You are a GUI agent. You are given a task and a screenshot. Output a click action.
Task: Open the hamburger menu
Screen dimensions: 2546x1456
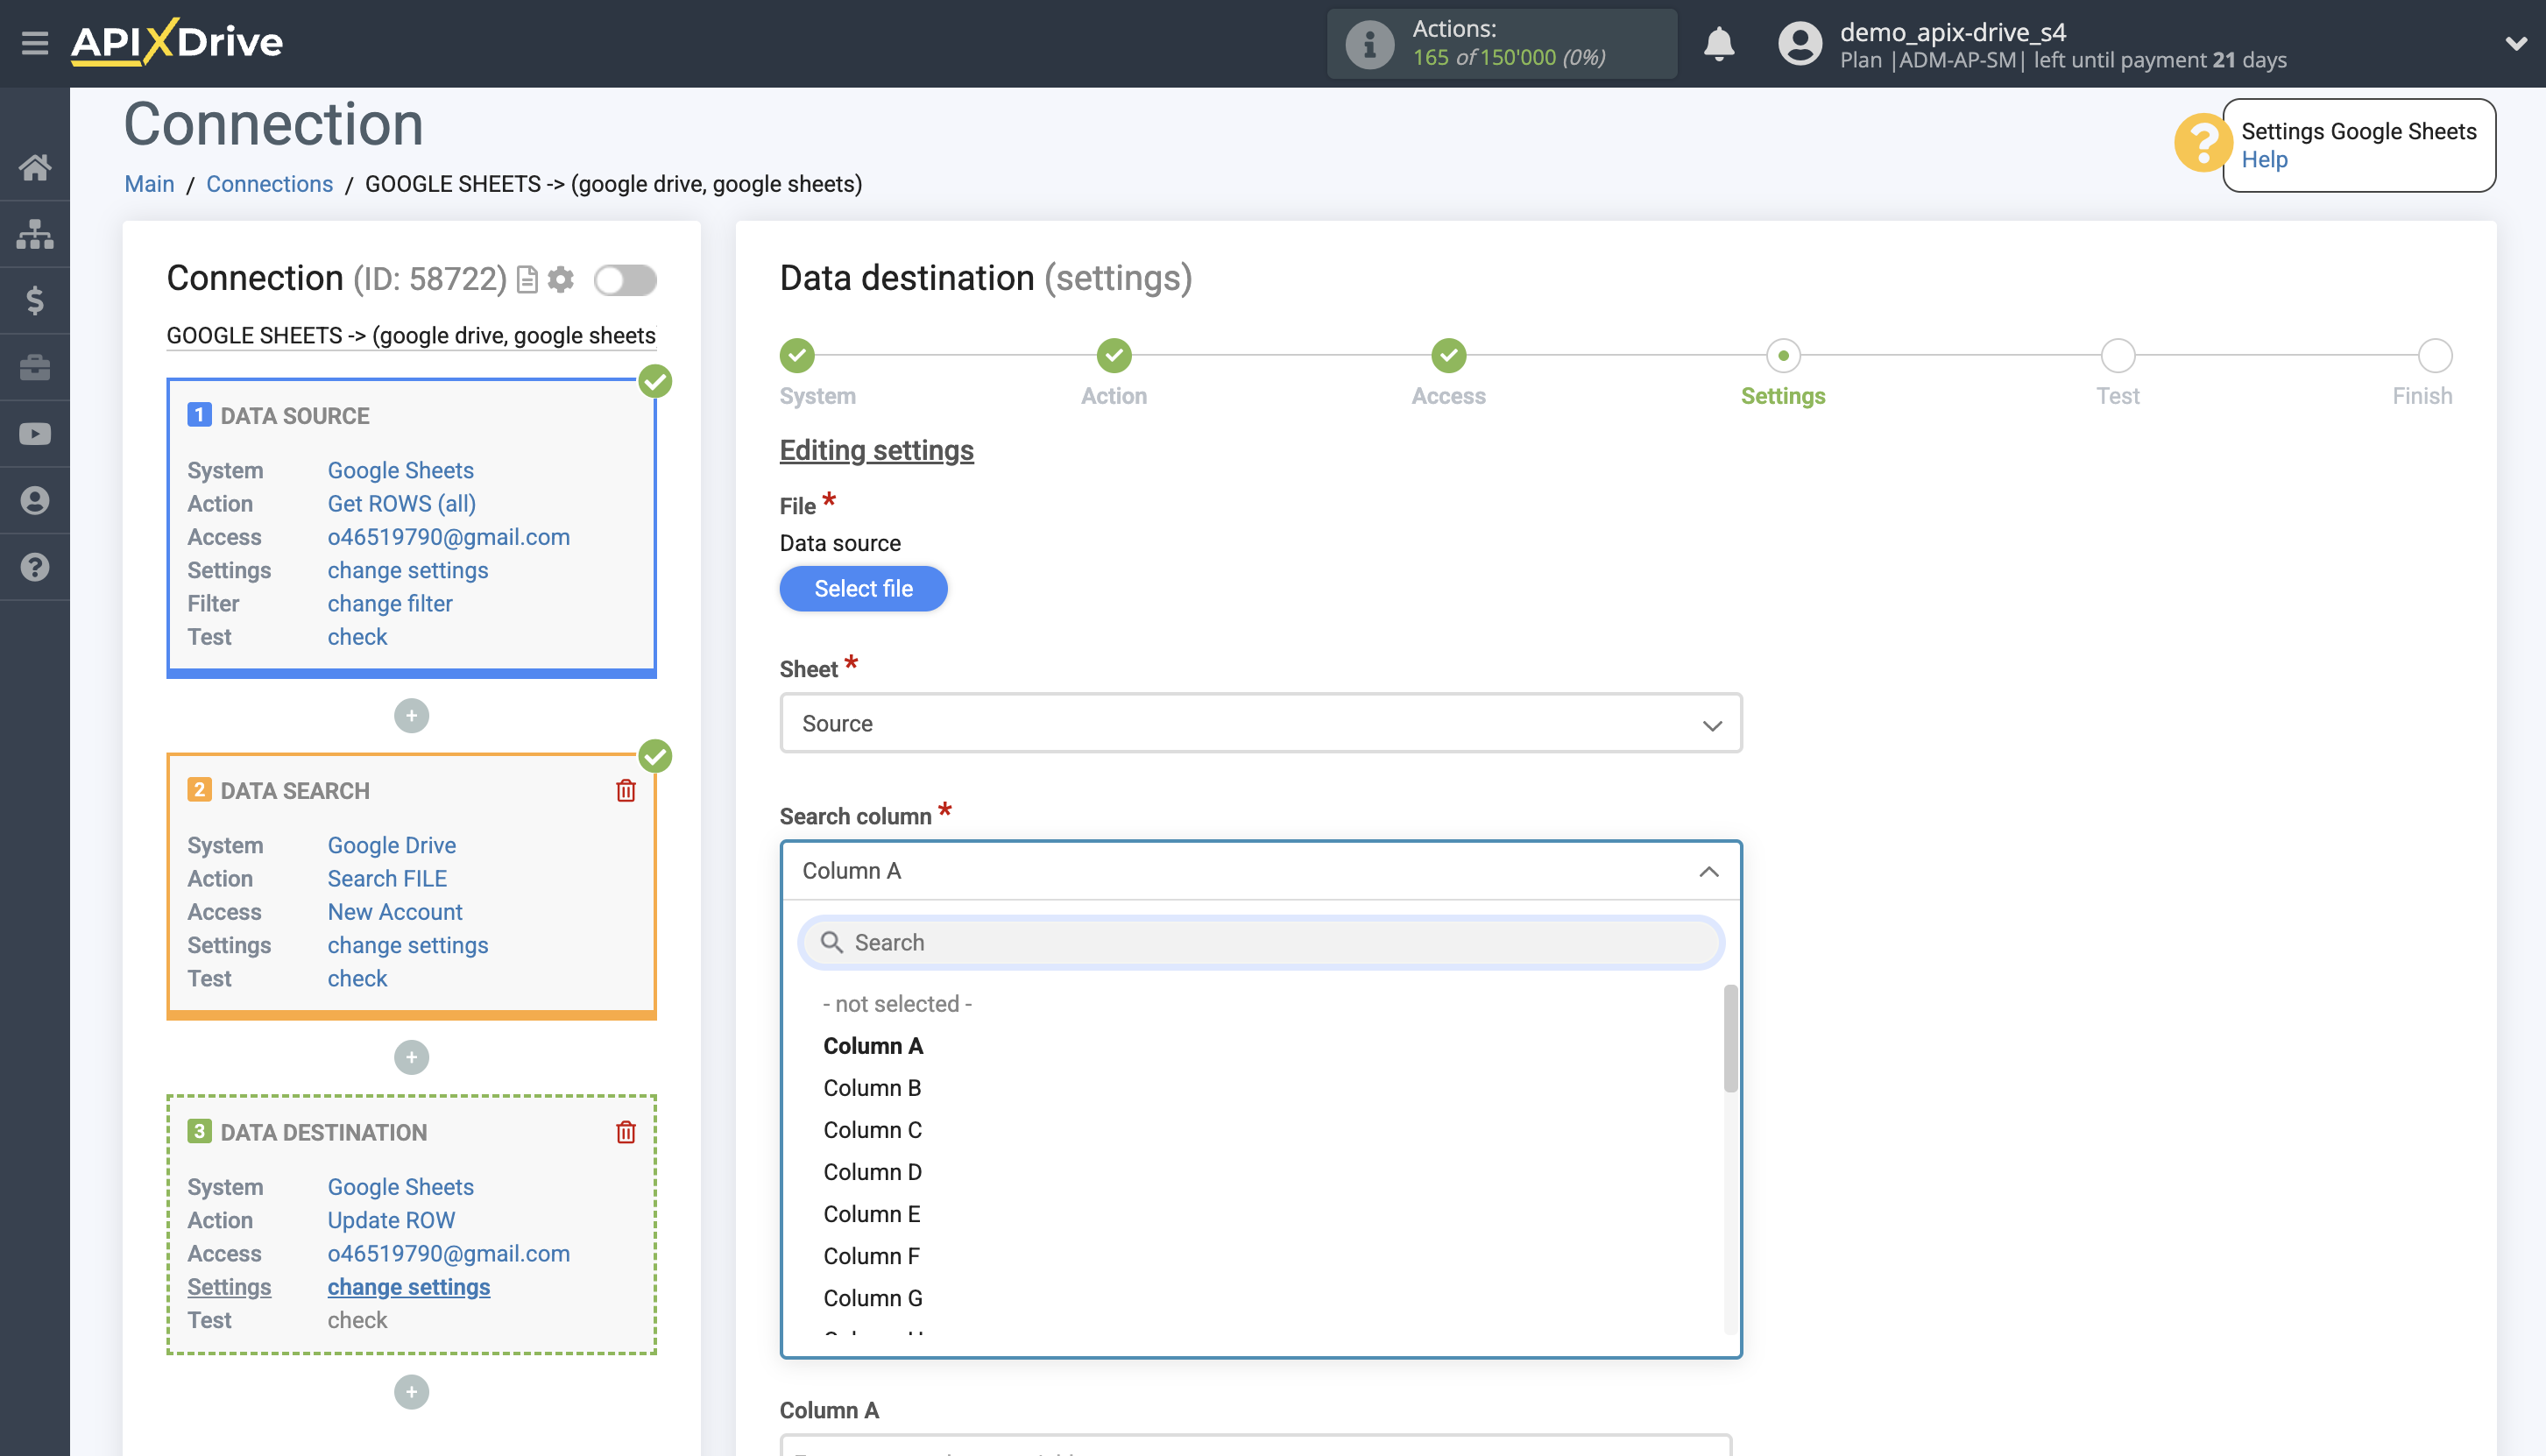[x=35, y=43]
